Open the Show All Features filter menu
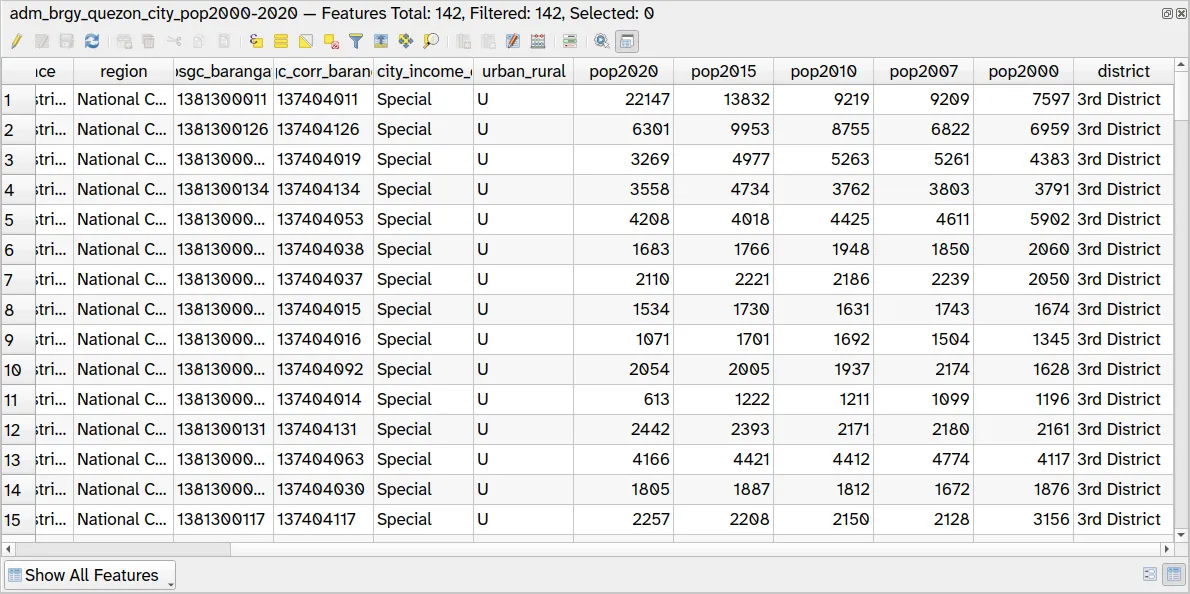This screenshot has width=1190, height=594. click(89, 575)
